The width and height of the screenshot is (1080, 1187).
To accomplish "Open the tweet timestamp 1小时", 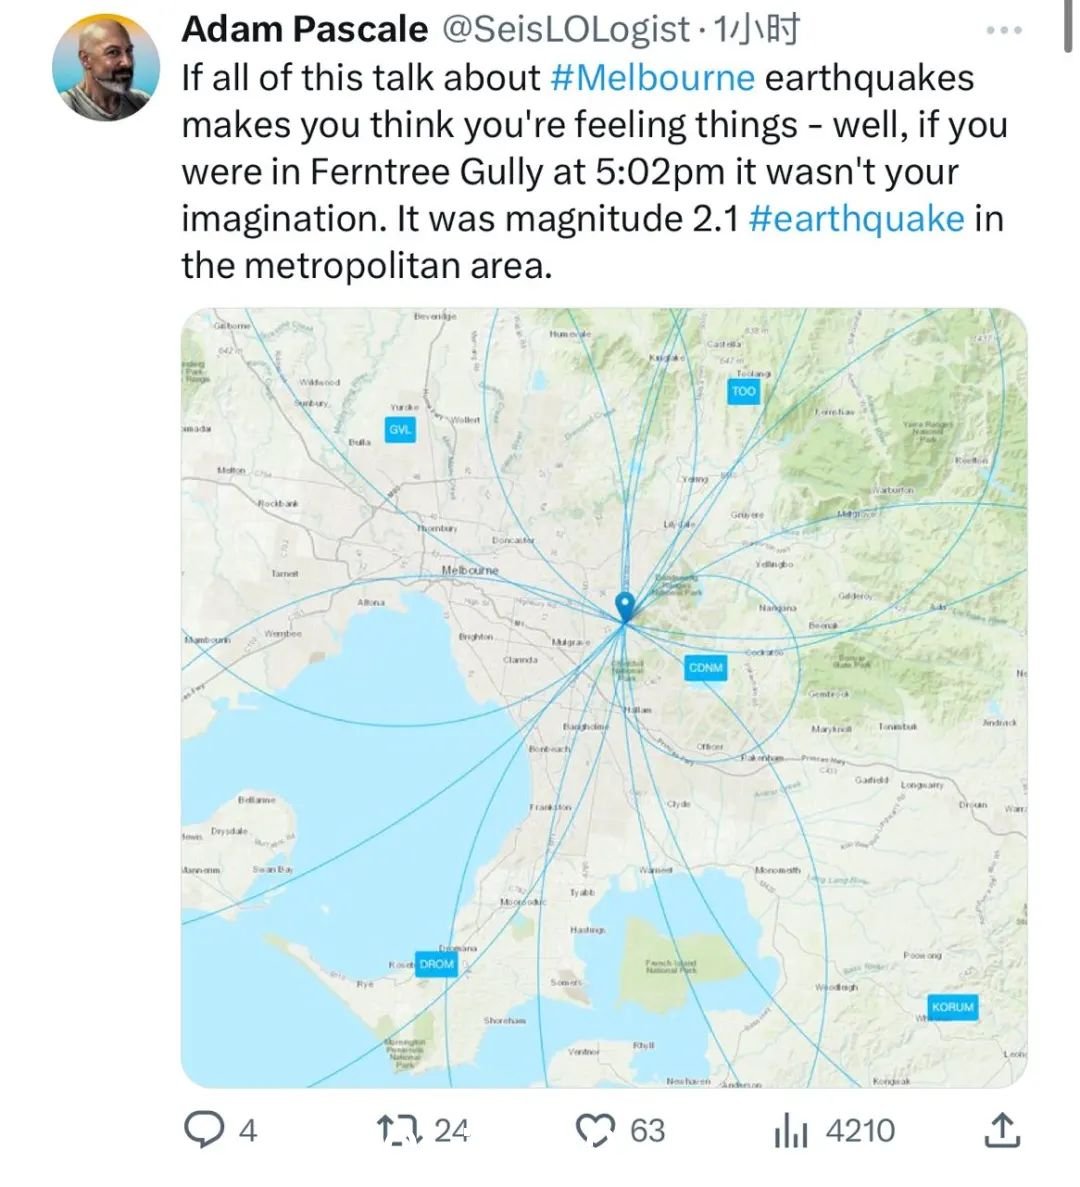I will pos(757,30).
